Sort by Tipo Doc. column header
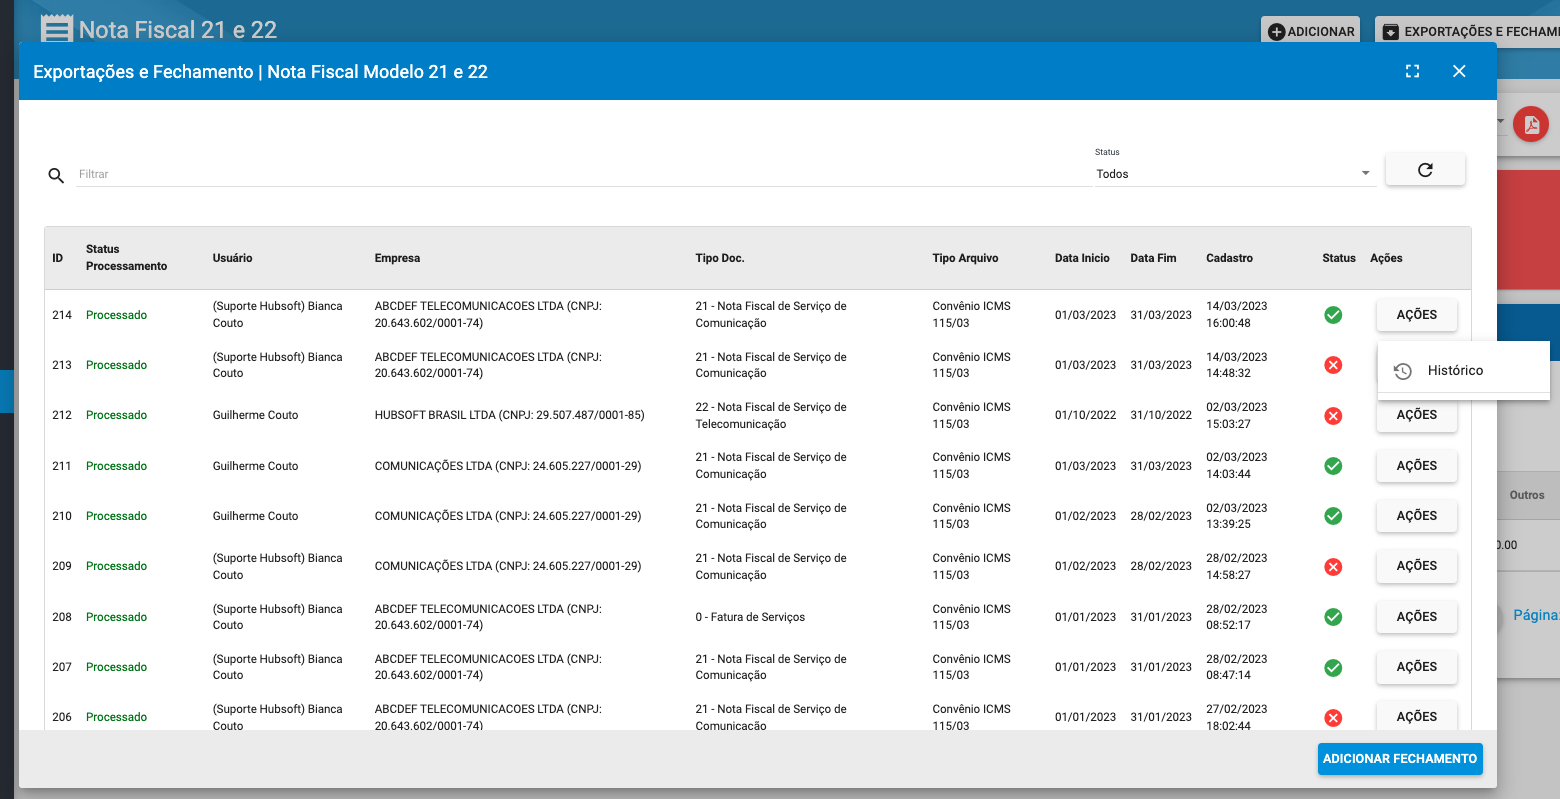The width and height of the screenshot is (1560, 799). click(x=720, y=258)
